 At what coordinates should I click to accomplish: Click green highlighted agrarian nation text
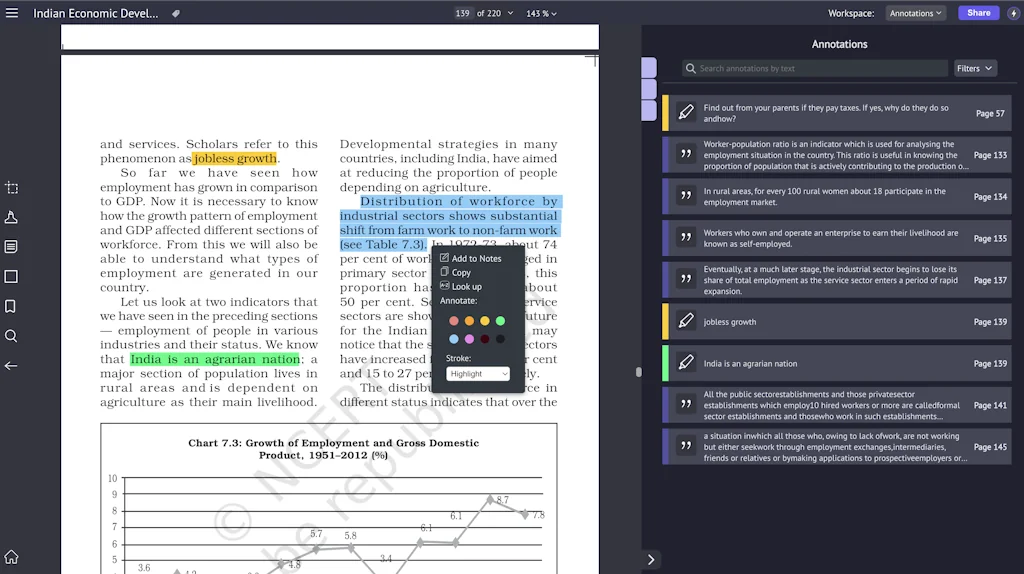tap(215, 359)
